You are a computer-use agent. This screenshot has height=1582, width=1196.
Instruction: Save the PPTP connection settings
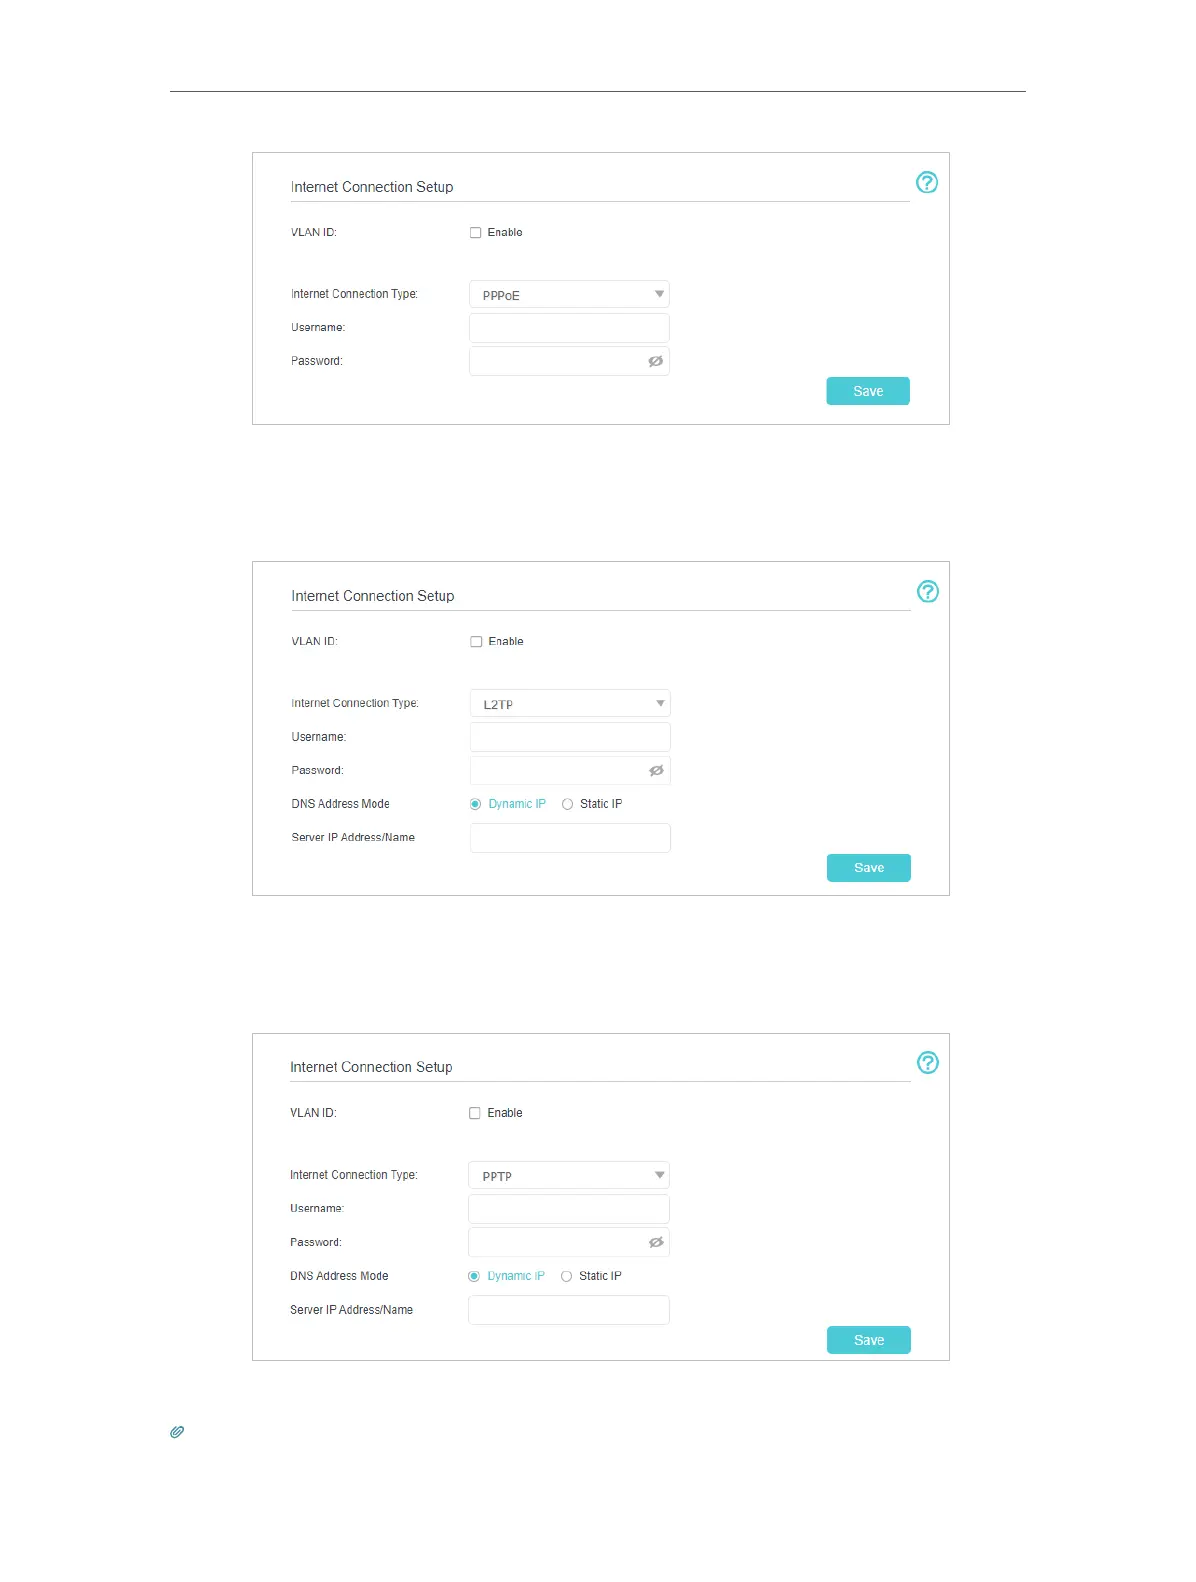click(868, 1340)
